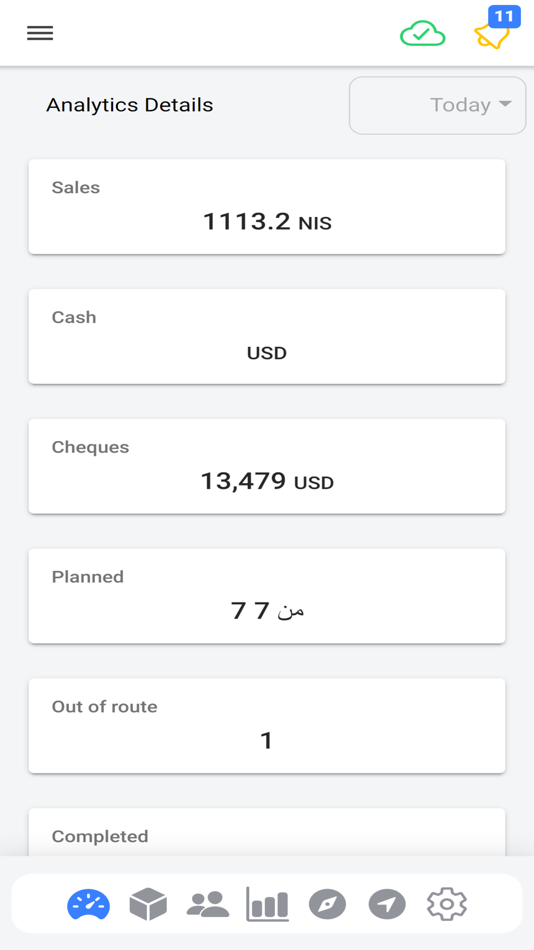534x950 pixels.
Task: Open the settings gear icon
Action: coord(447,905)
